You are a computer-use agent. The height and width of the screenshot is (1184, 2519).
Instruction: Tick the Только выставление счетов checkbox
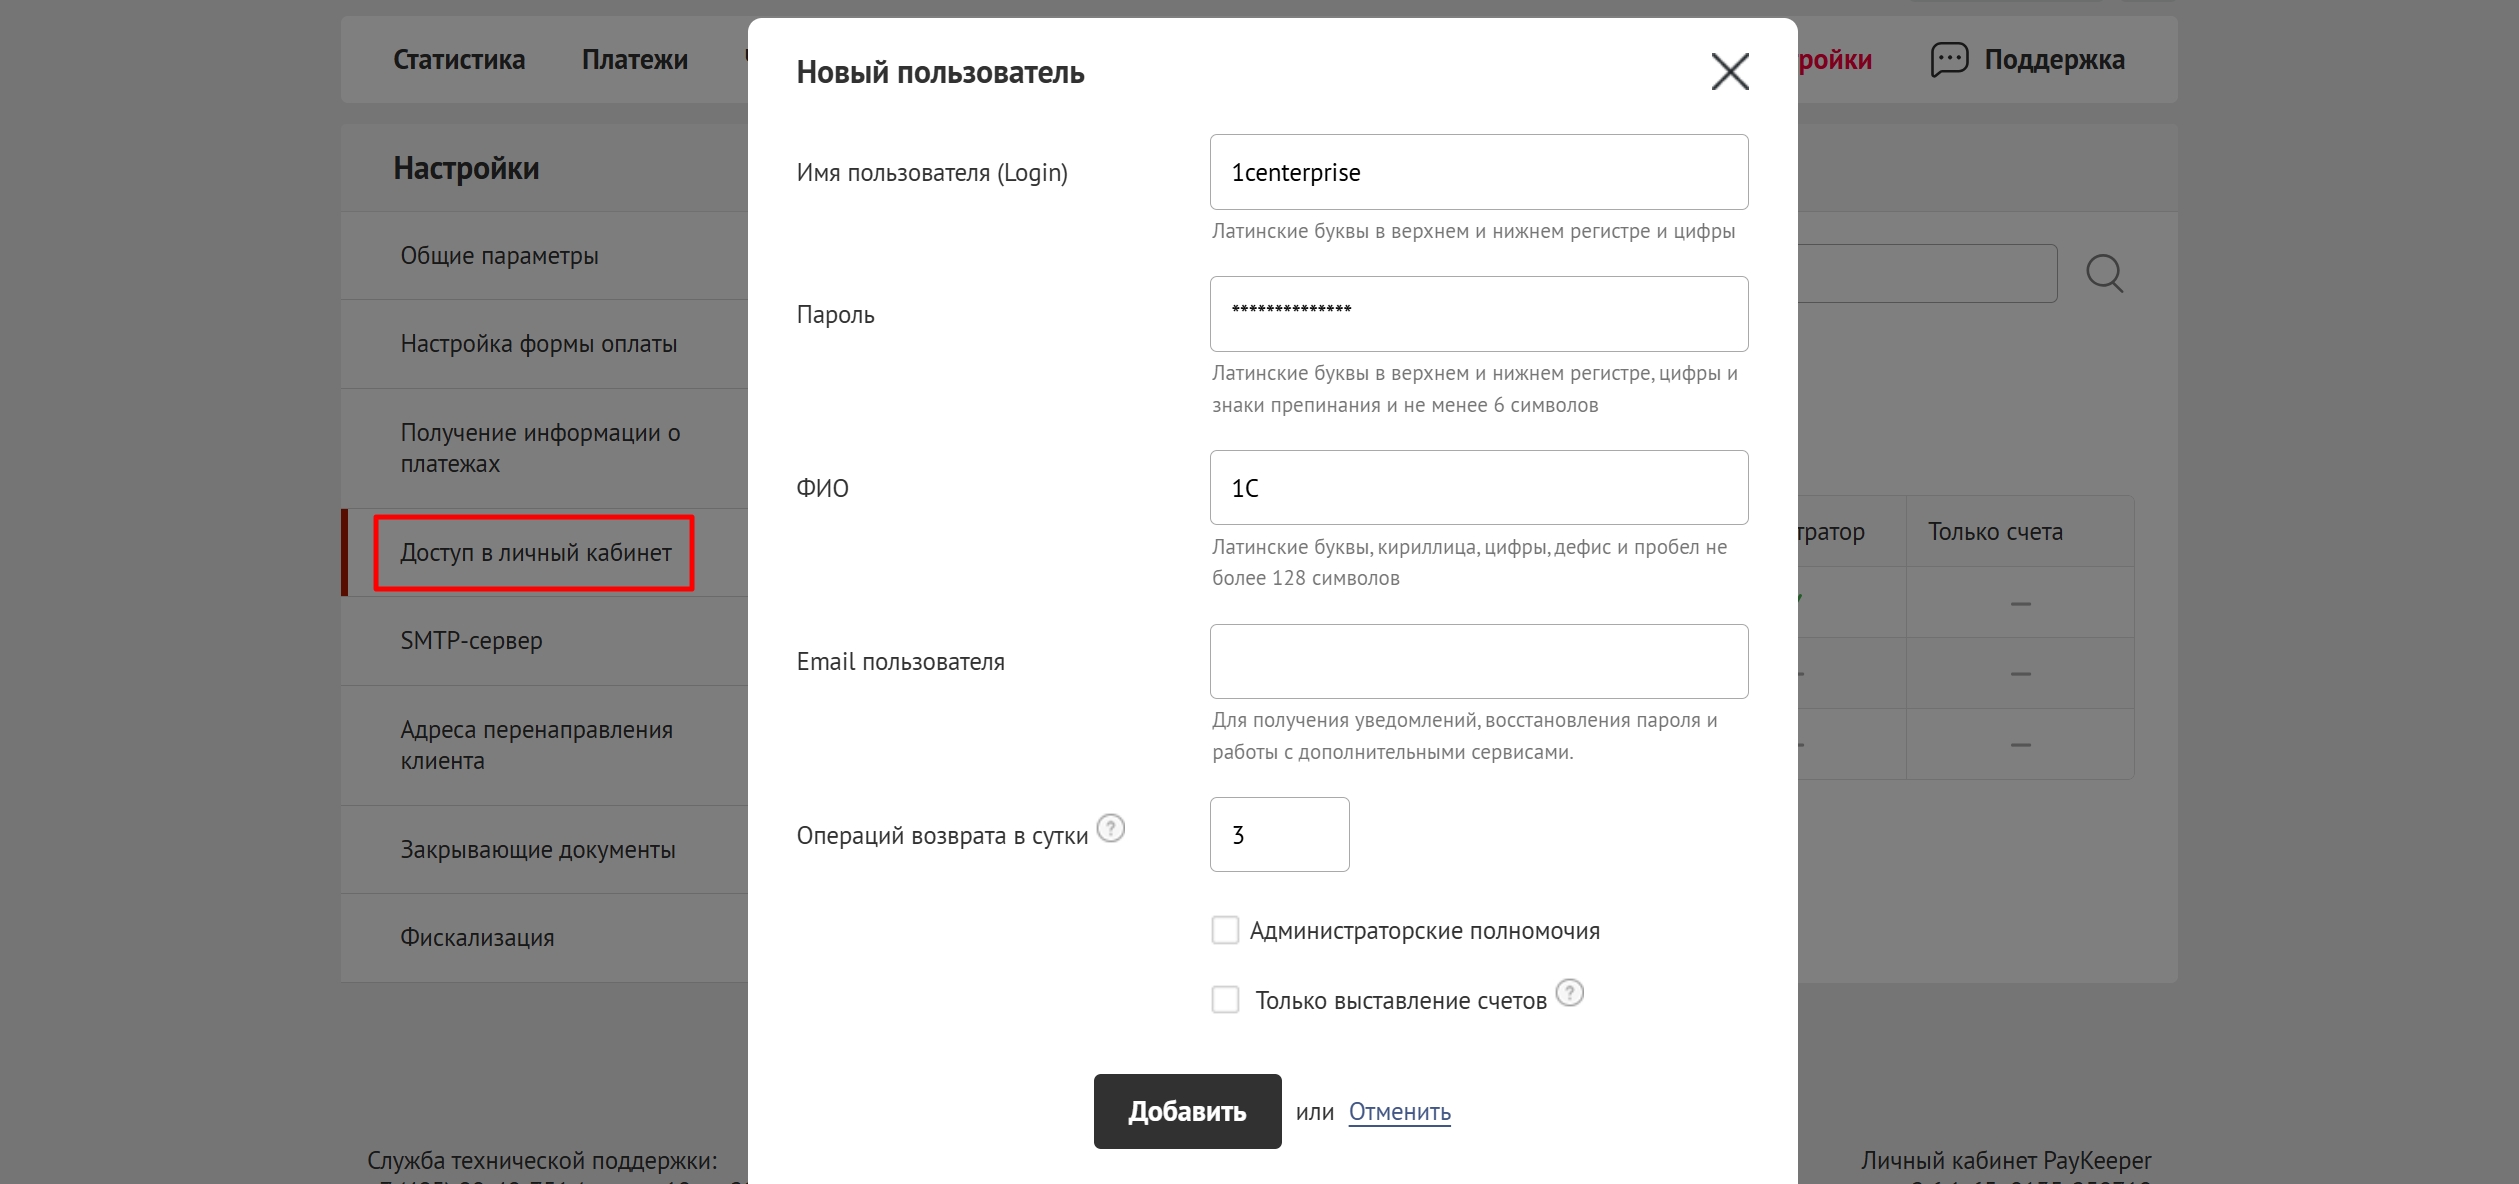click(1225, 1000)
